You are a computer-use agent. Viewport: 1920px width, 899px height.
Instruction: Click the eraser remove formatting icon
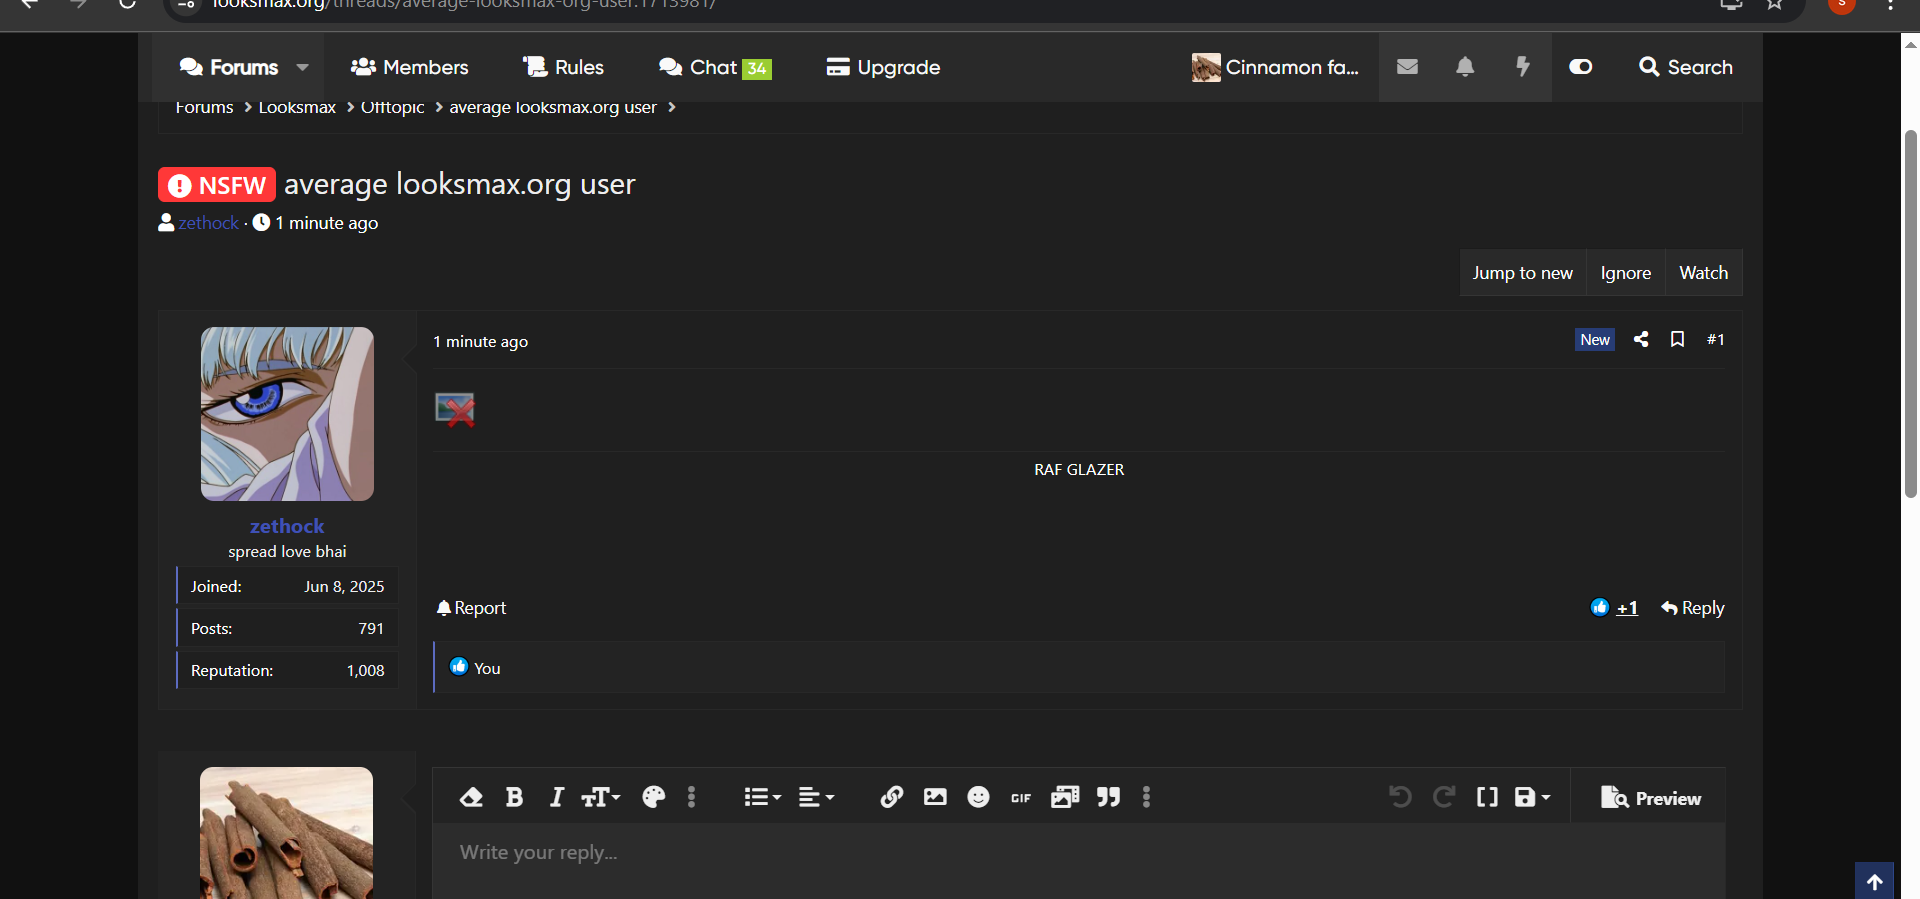tap(471, 797)
